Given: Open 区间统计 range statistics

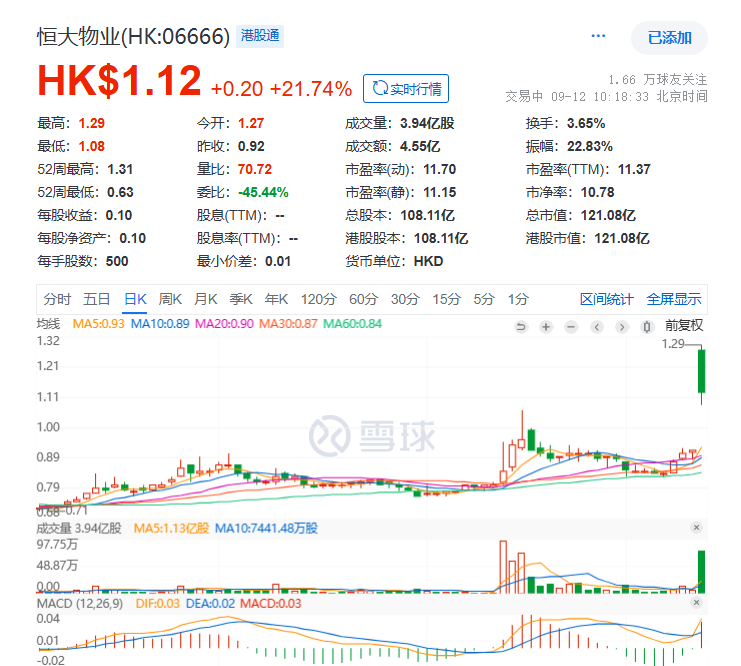Looking at the screenshot, I should tap(606, 299).
